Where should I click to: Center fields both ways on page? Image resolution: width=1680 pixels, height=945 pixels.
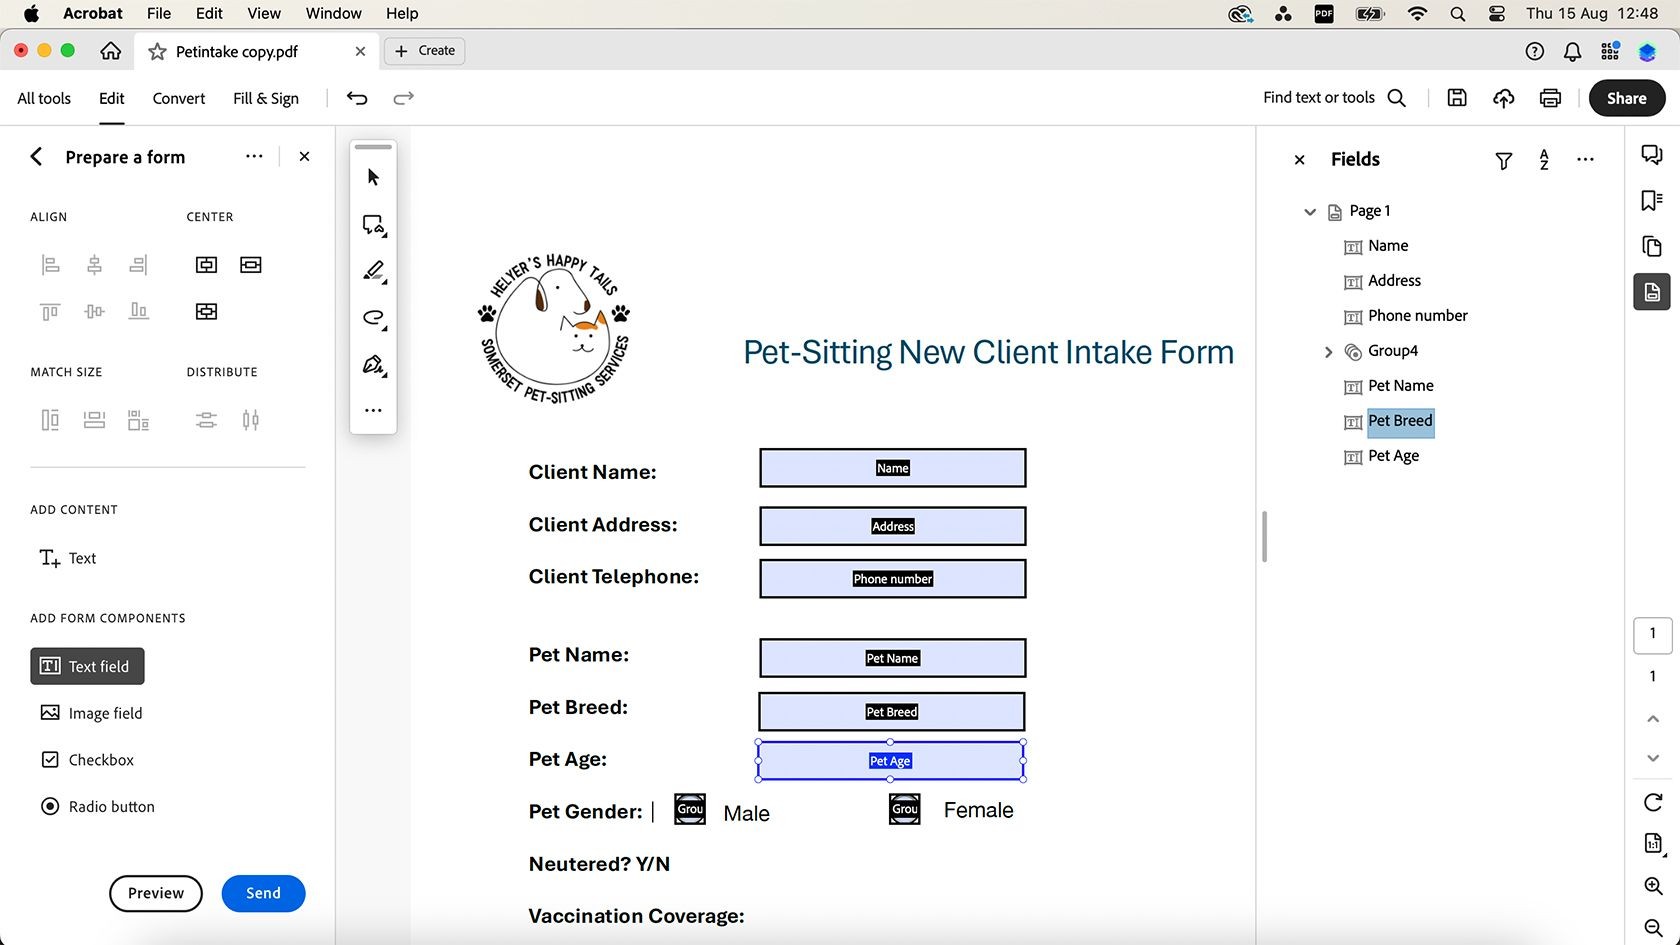[x=206, y=312]
